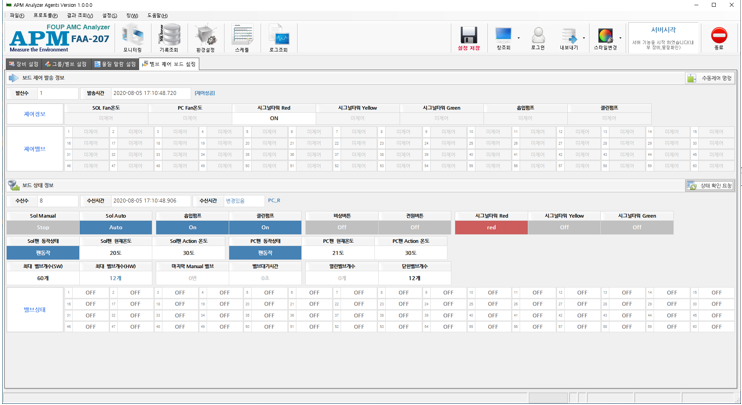Toggle the 흡입펌프 On state button
This screenshot has height=405, width=742.
coord(192,227)
